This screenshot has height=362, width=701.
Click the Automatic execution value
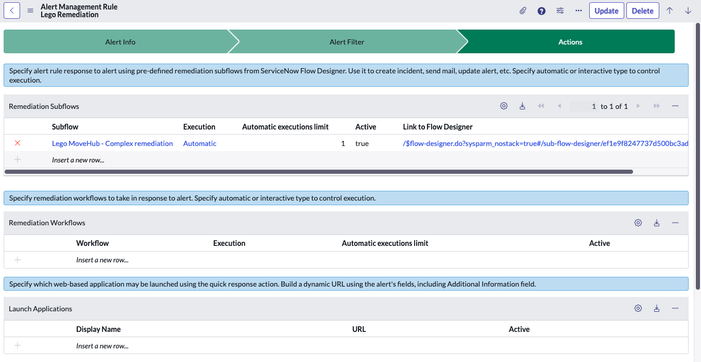(x=199, y=143)
